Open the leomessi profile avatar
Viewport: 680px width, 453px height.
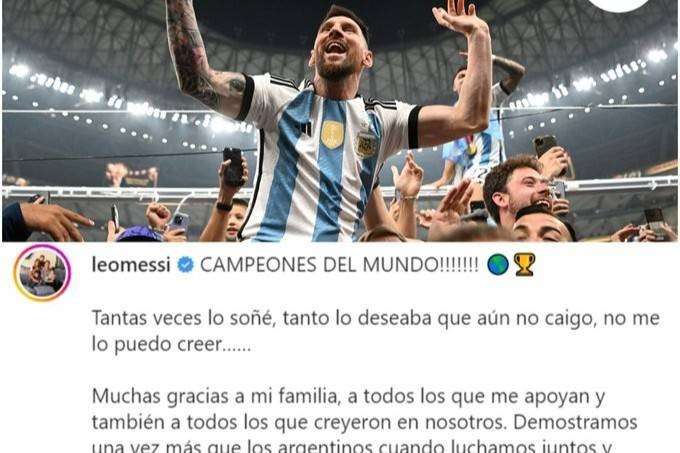[x=42, y=273]
